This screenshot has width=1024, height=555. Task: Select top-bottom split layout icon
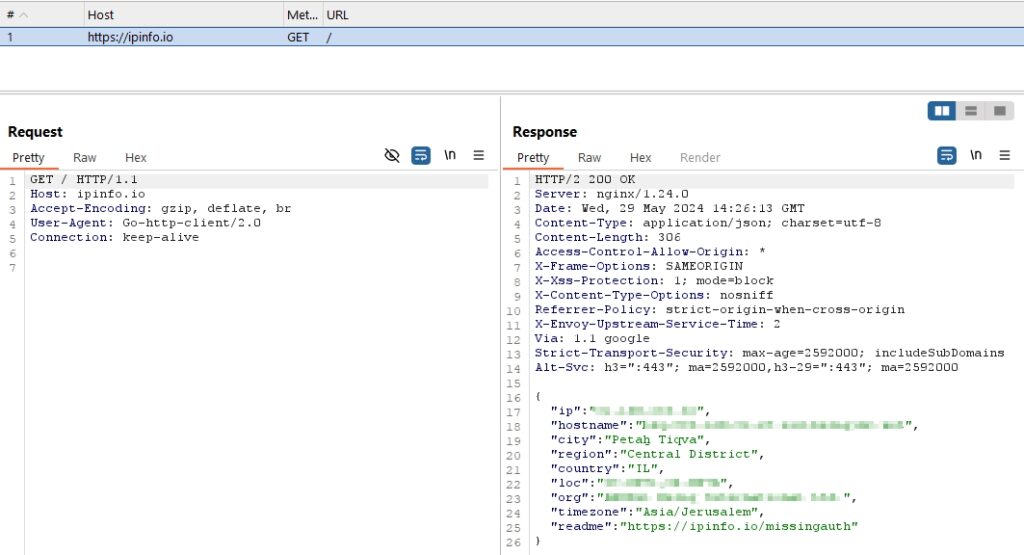[x=970, y=111]
